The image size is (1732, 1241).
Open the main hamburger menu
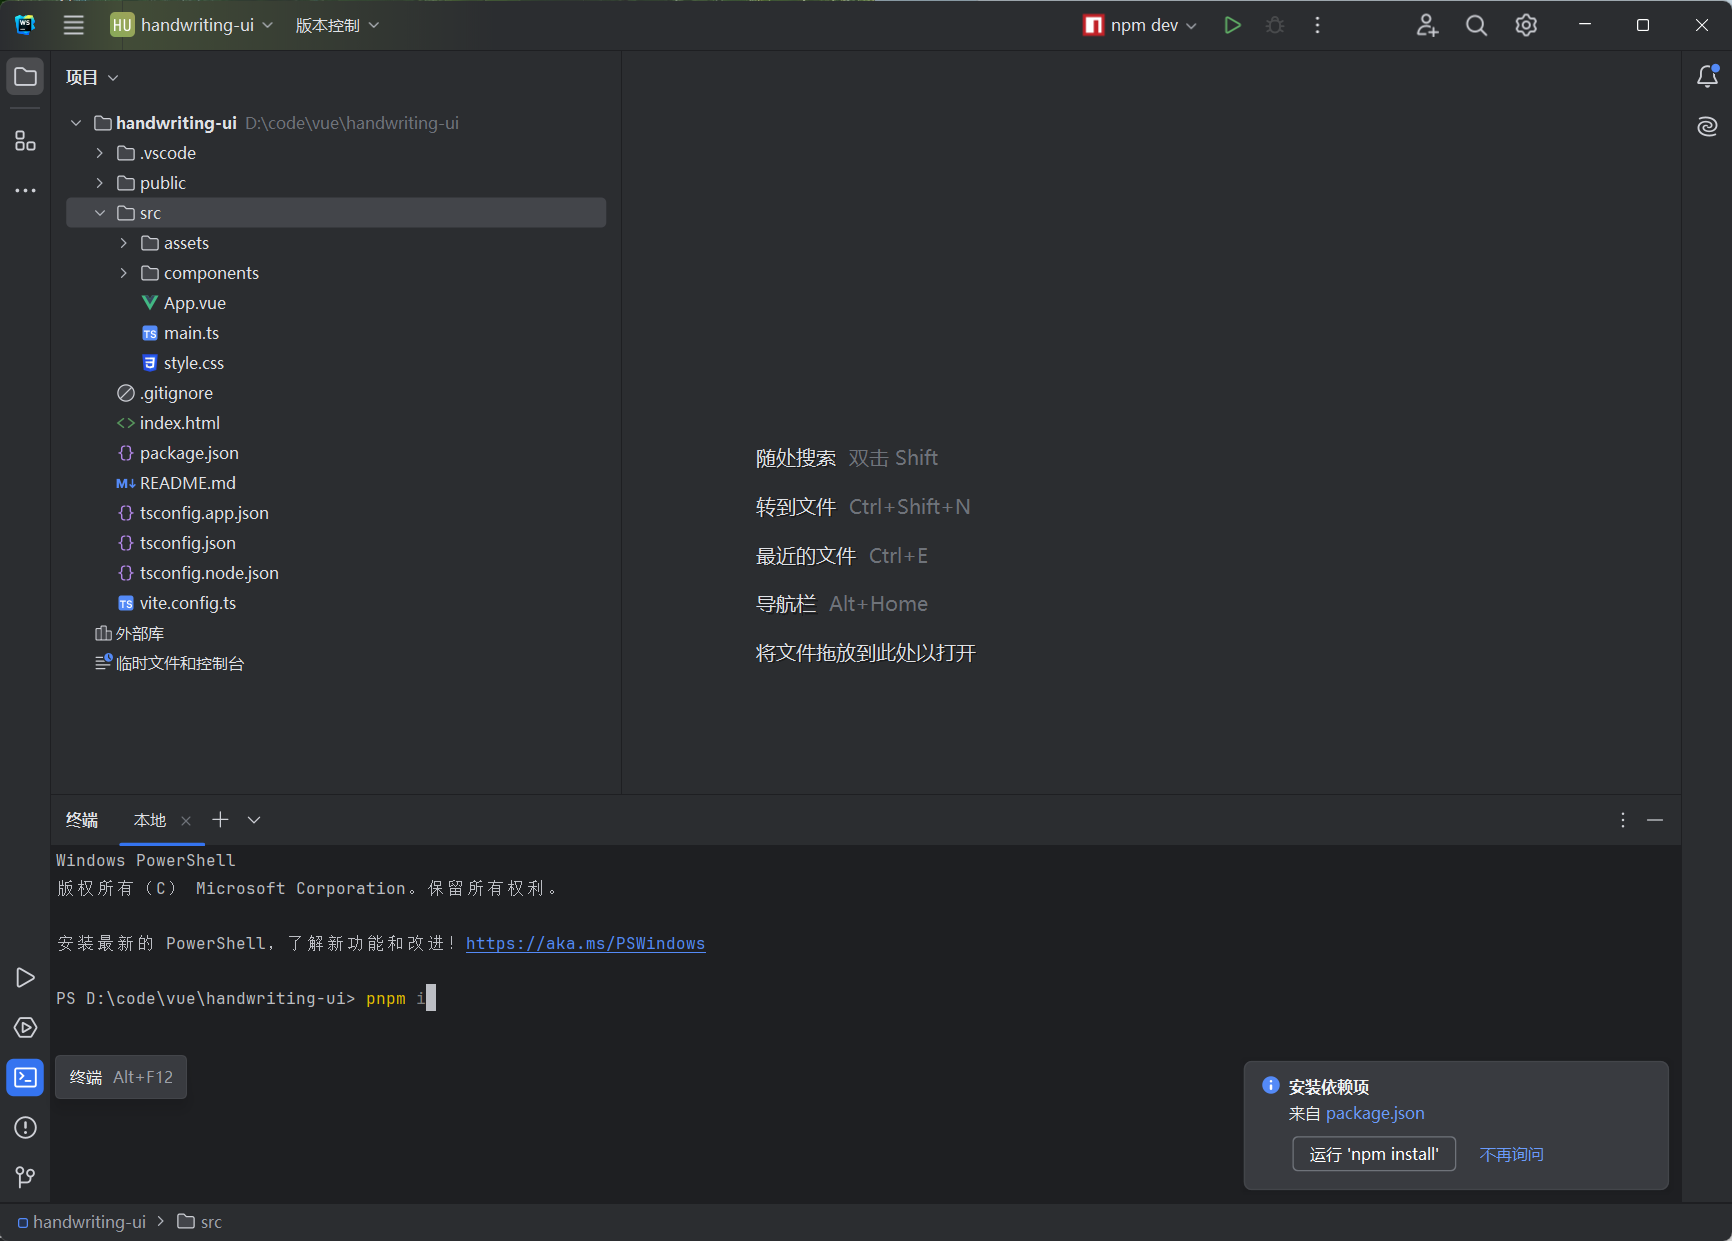coord(74,25)
